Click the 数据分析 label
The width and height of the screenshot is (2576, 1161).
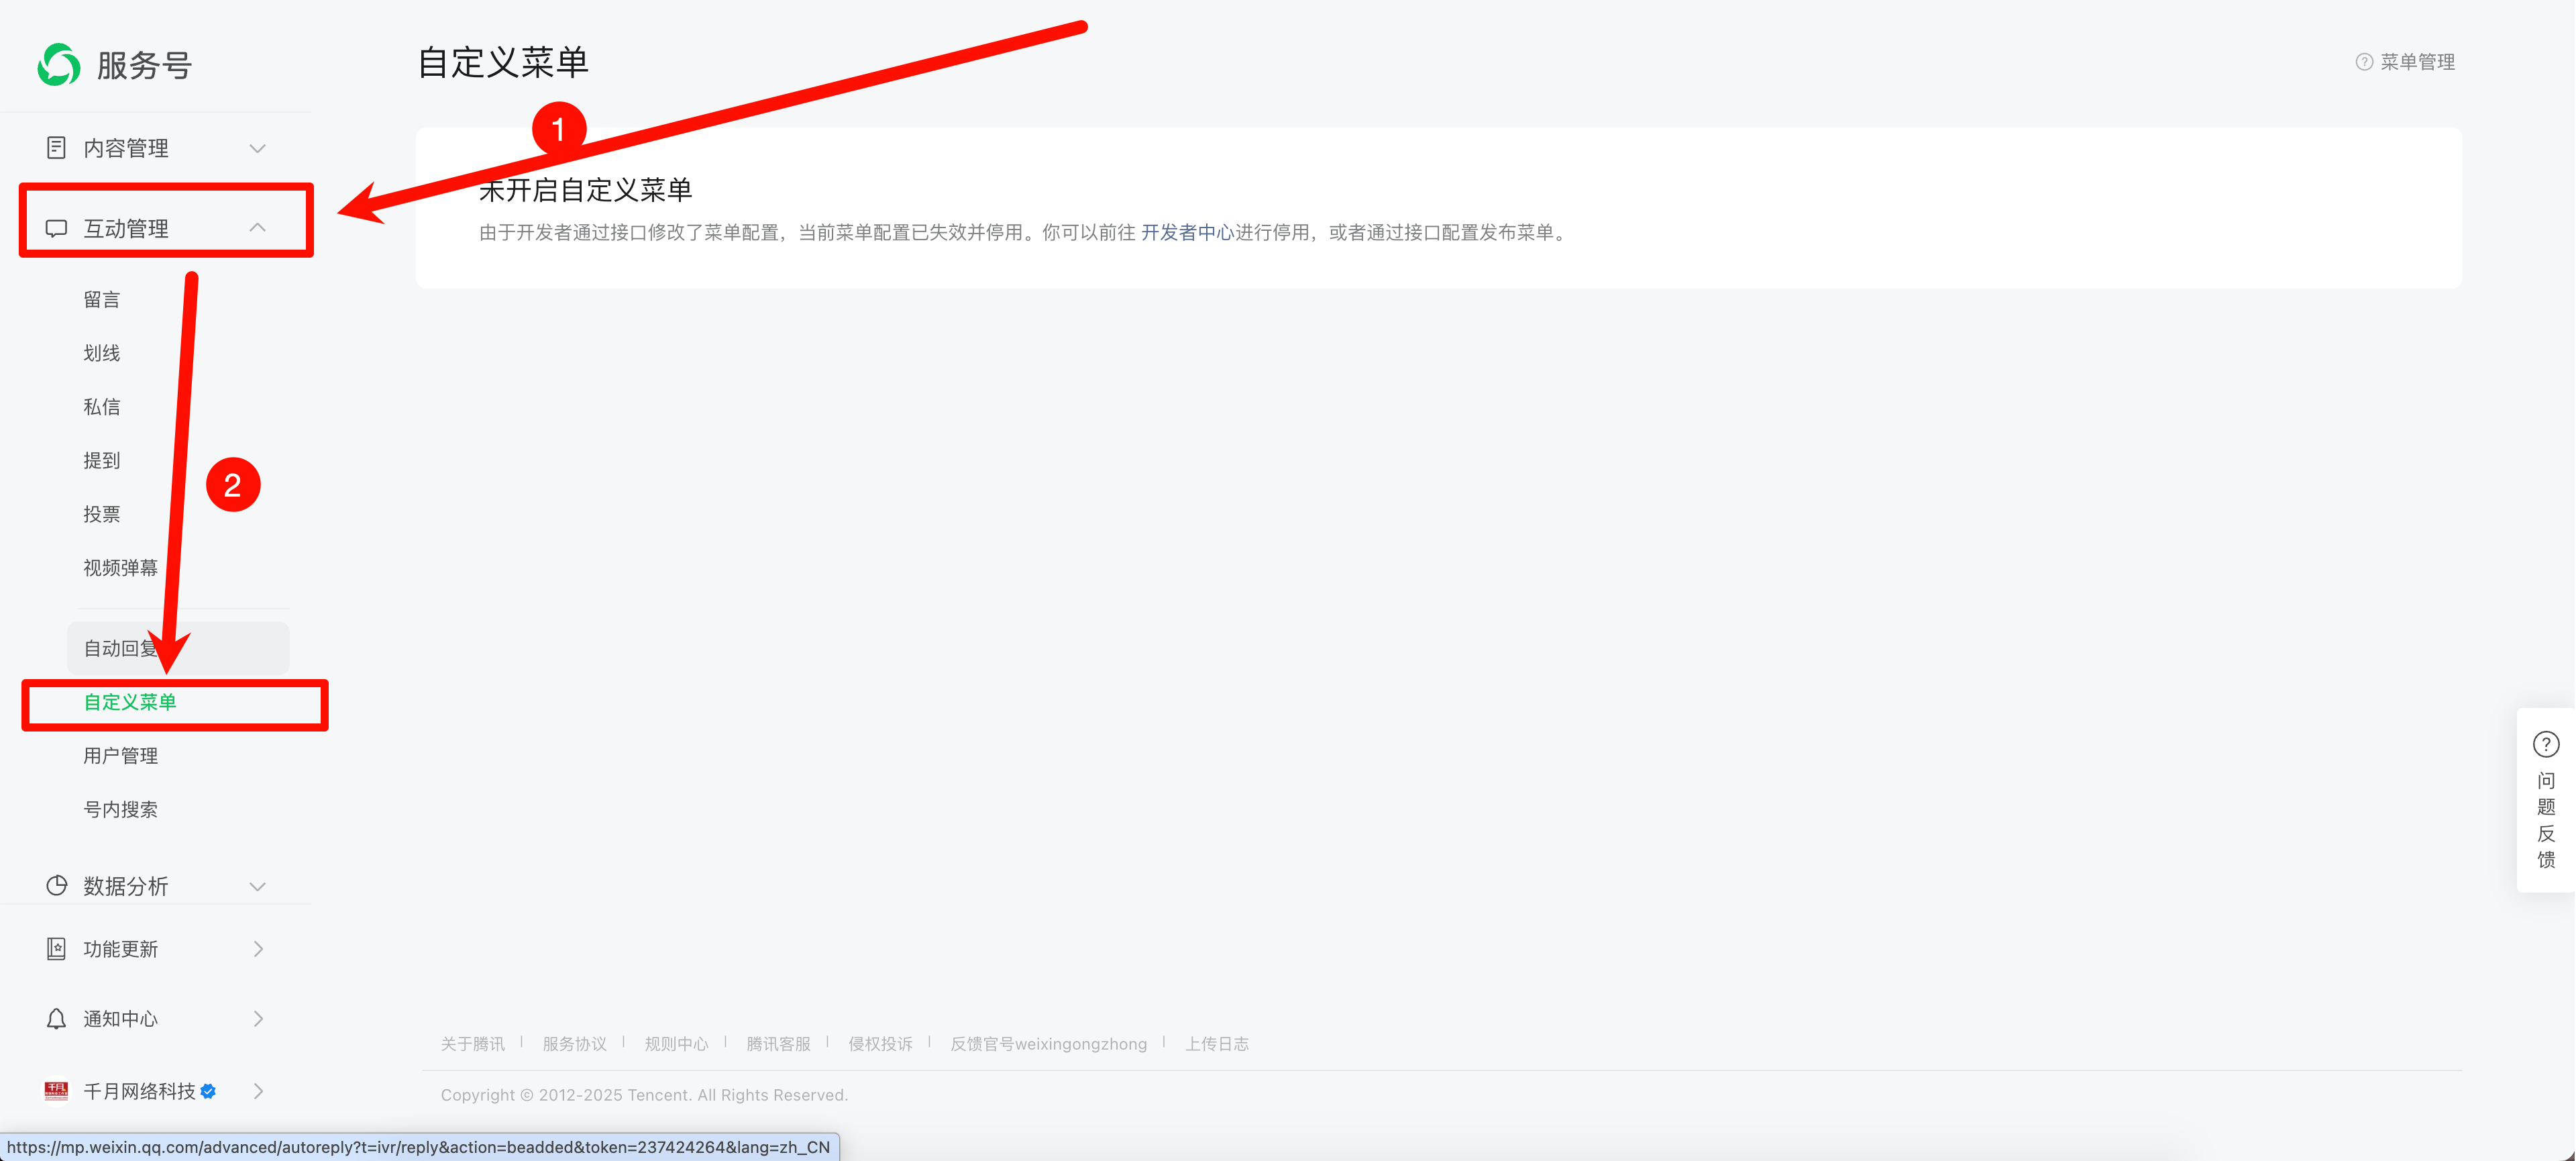126,886
